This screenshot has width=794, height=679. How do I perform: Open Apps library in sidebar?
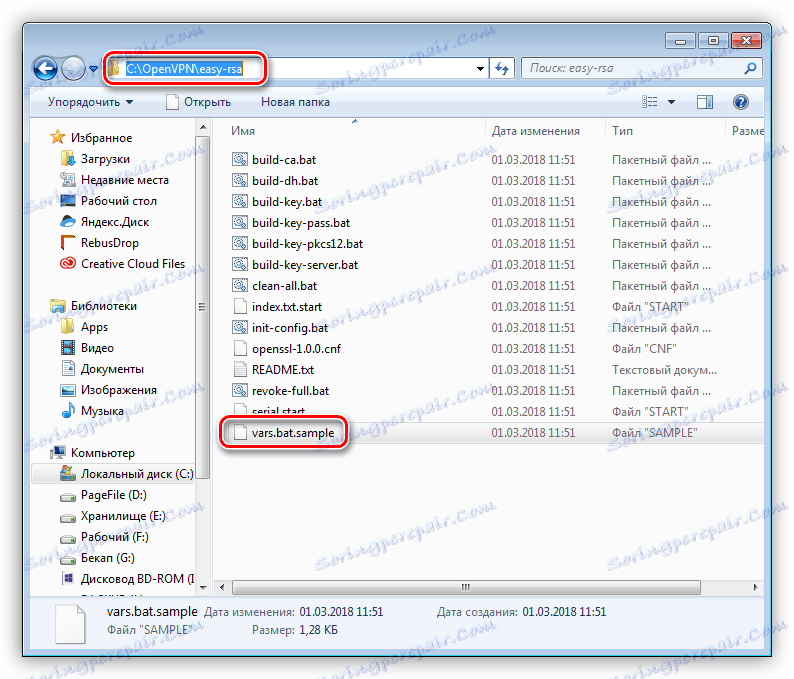pyautogui.click(x=84, y=327)
